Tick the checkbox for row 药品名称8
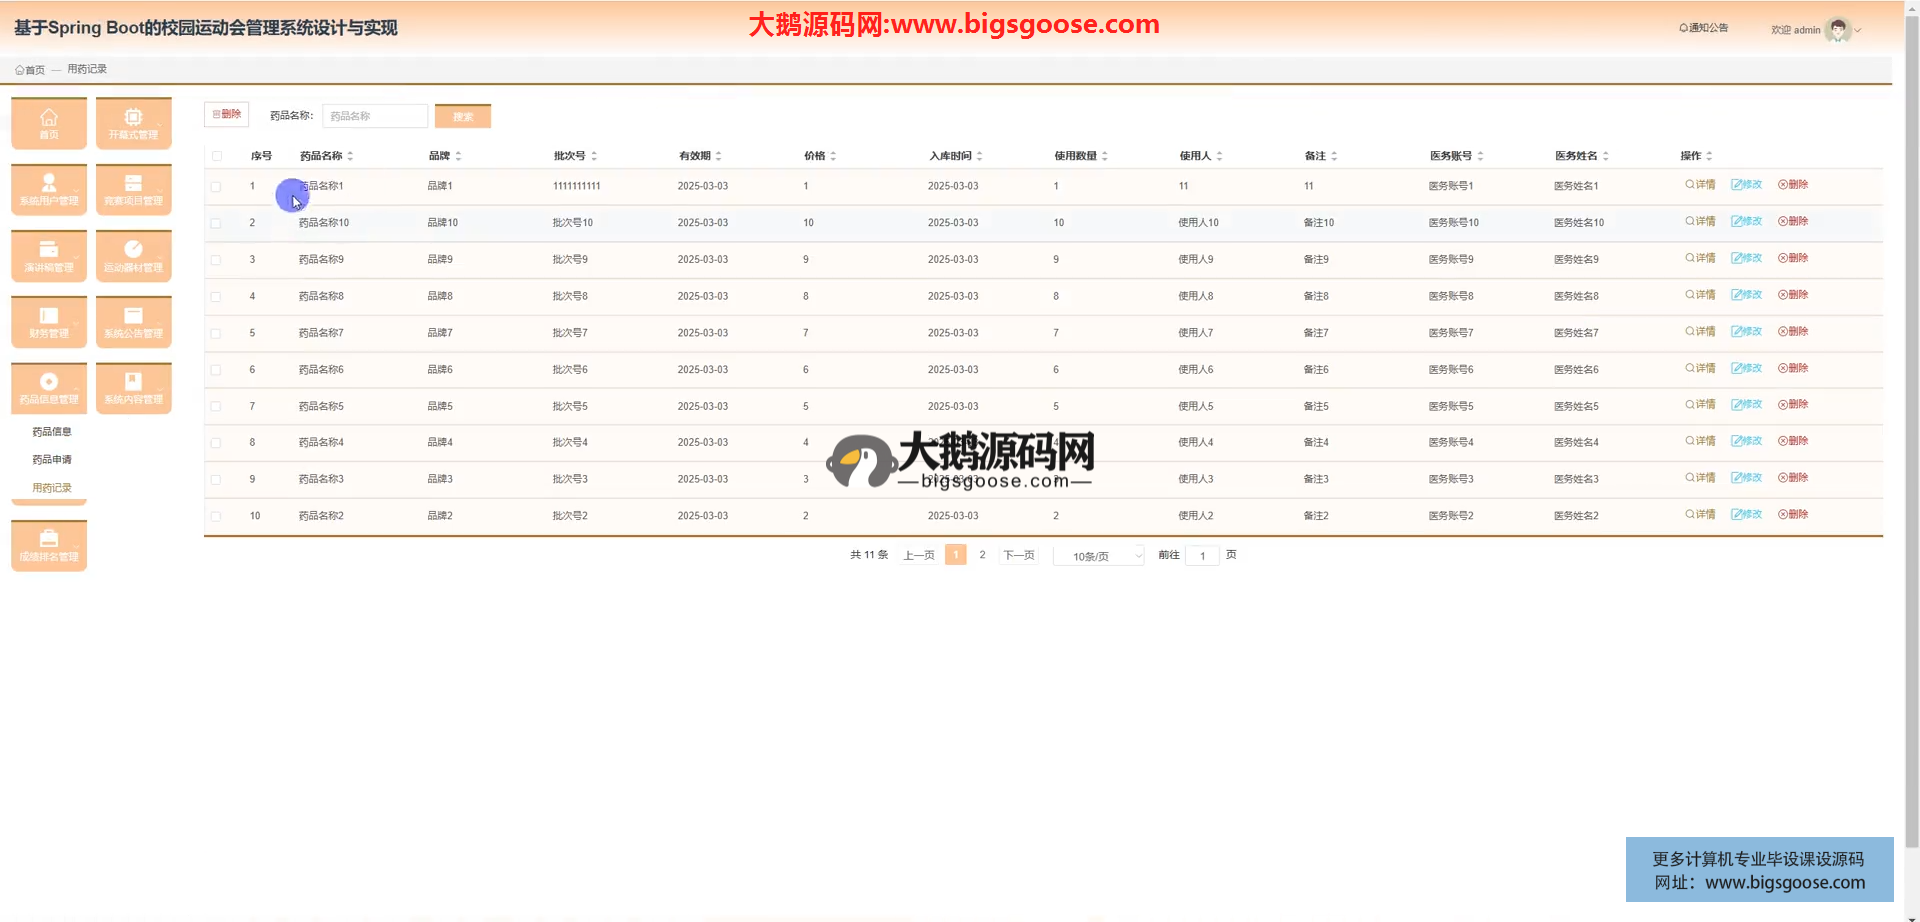The image size is (1920, 922). pyautogui.click(x=216, y=297)
